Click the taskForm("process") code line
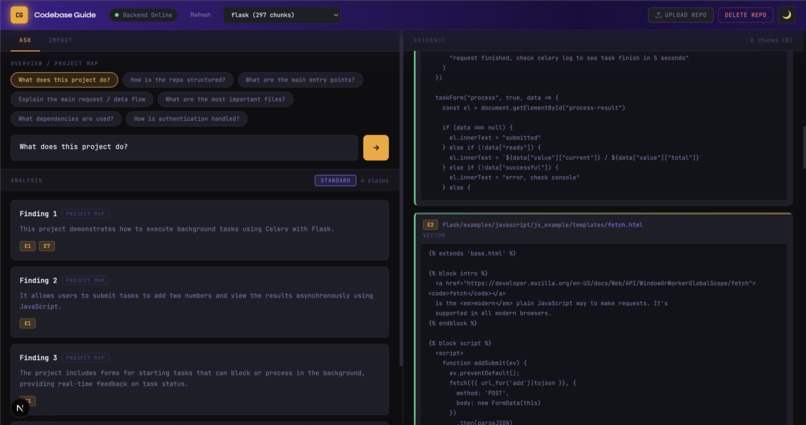The width and height of the screenshot is (806, 425). [497, 98]
